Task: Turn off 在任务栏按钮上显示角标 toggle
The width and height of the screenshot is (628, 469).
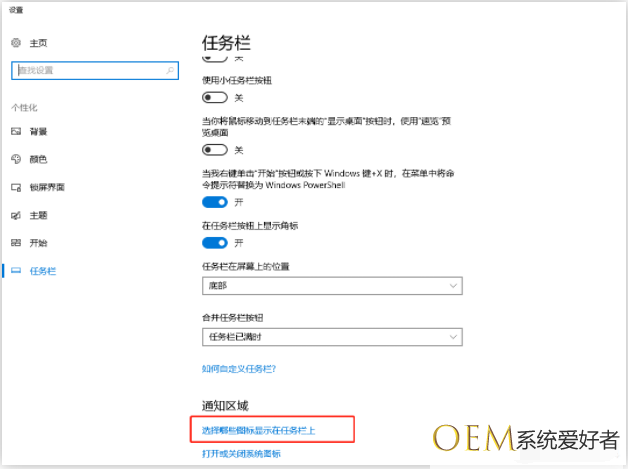Action: click(x=214, y=243)
